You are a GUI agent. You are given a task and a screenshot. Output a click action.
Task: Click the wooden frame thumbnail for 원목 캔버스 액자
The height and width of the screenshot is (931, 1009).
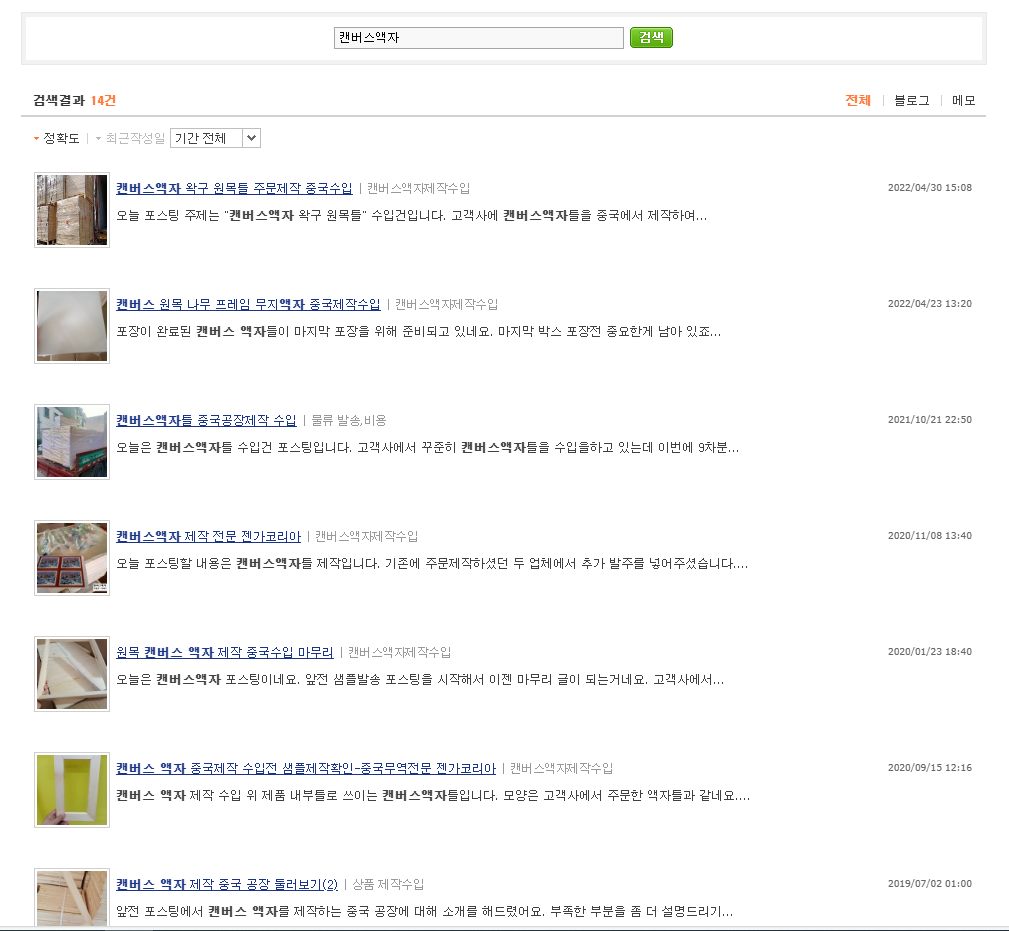click(72, 674)
